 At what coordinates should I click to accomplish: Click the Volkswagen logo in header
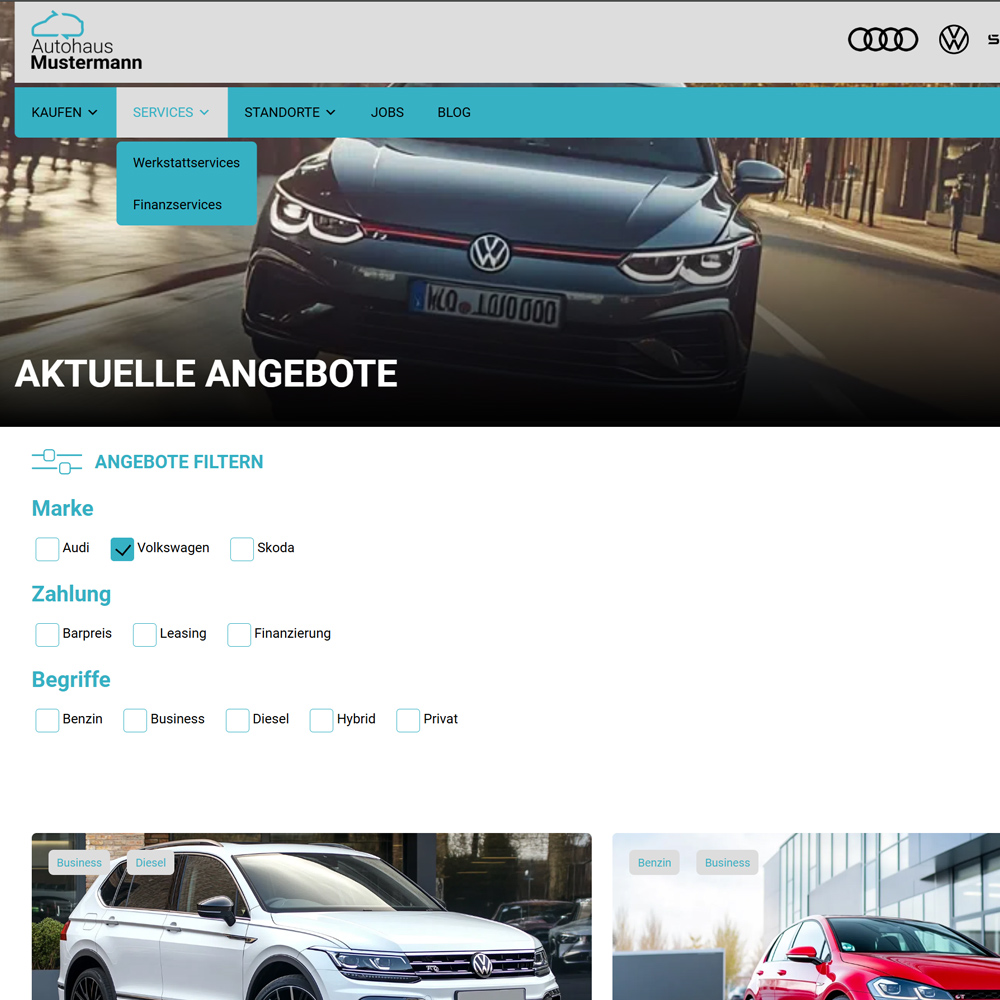[x=953, y=40]
